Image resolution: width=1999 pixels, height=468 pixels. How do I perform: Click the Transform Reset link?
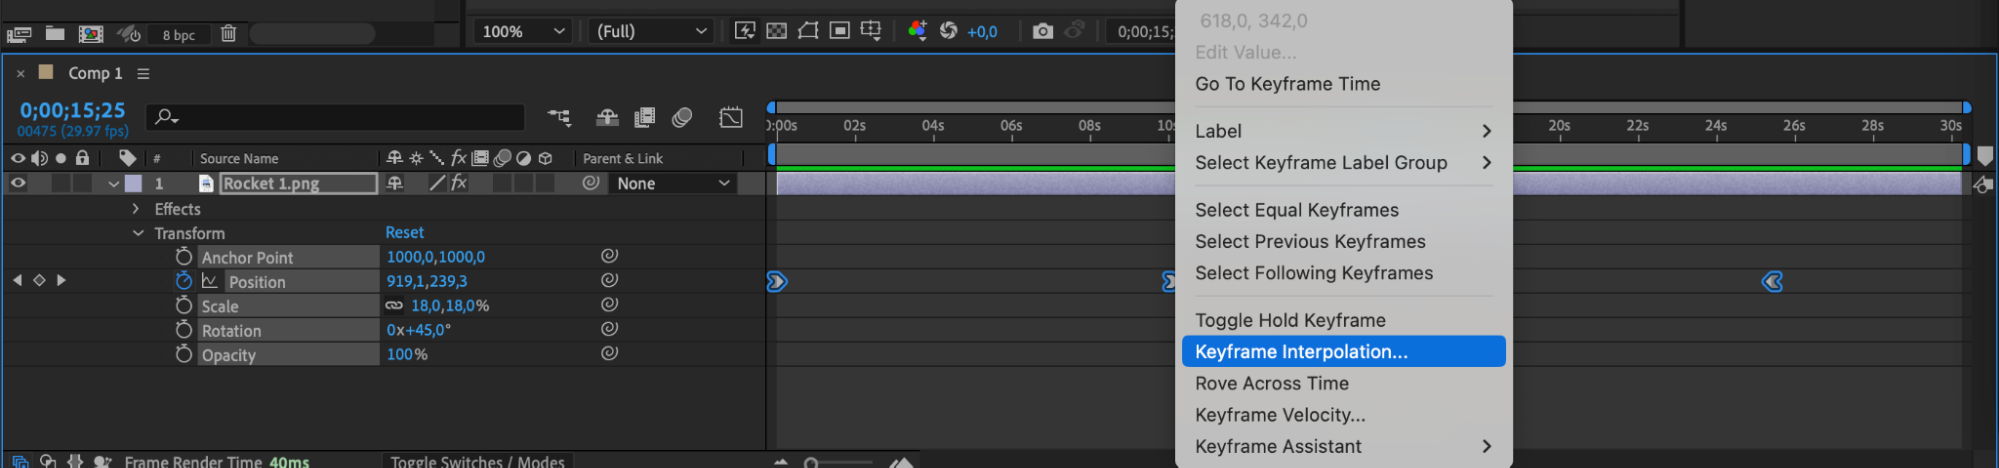[404, 232]
